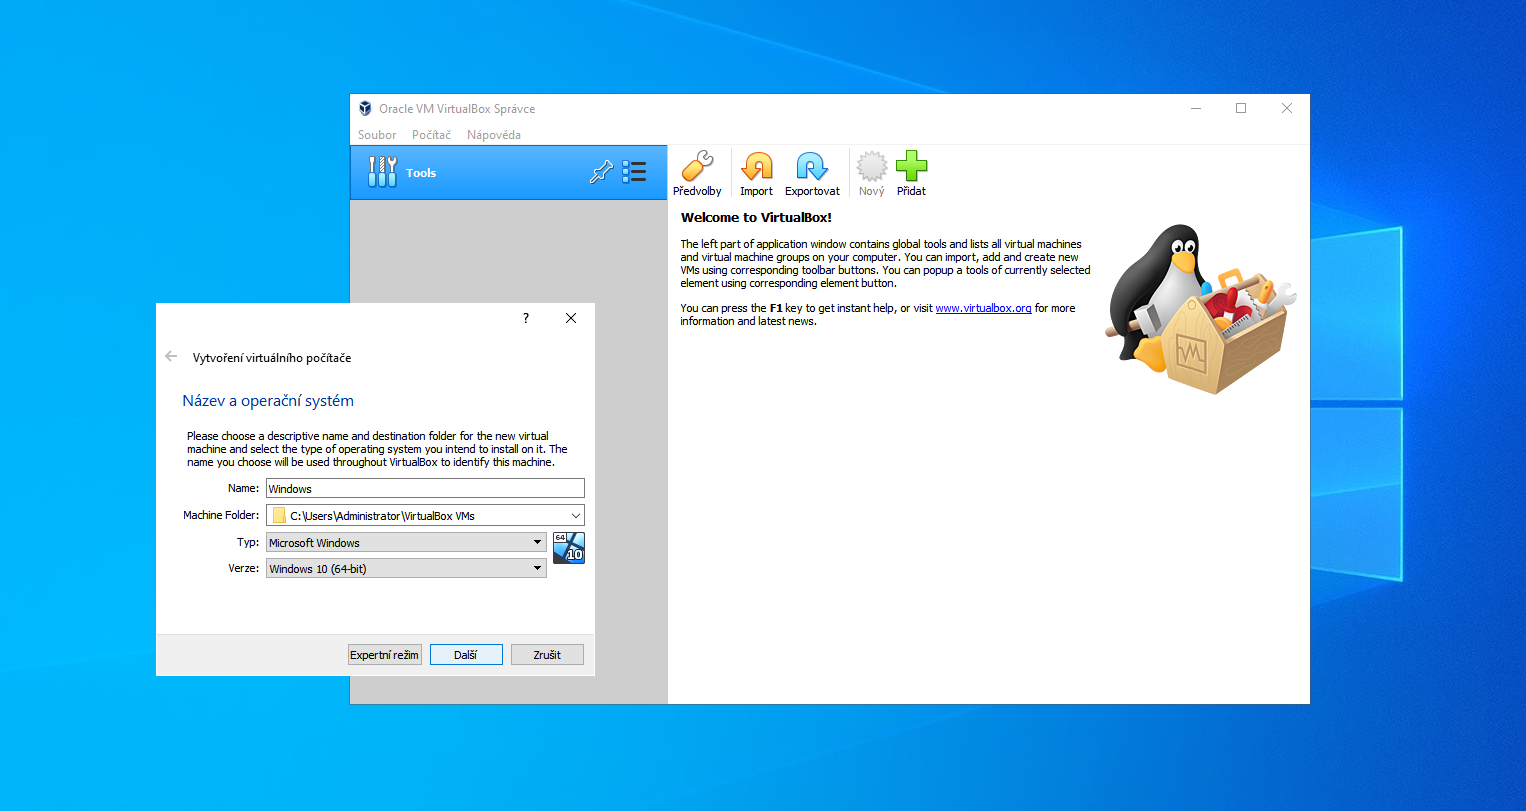Screen dimensions: 1526x811
Task: Click the Windows 10 64-bit OS type icon
Action: tap(569, 548)
